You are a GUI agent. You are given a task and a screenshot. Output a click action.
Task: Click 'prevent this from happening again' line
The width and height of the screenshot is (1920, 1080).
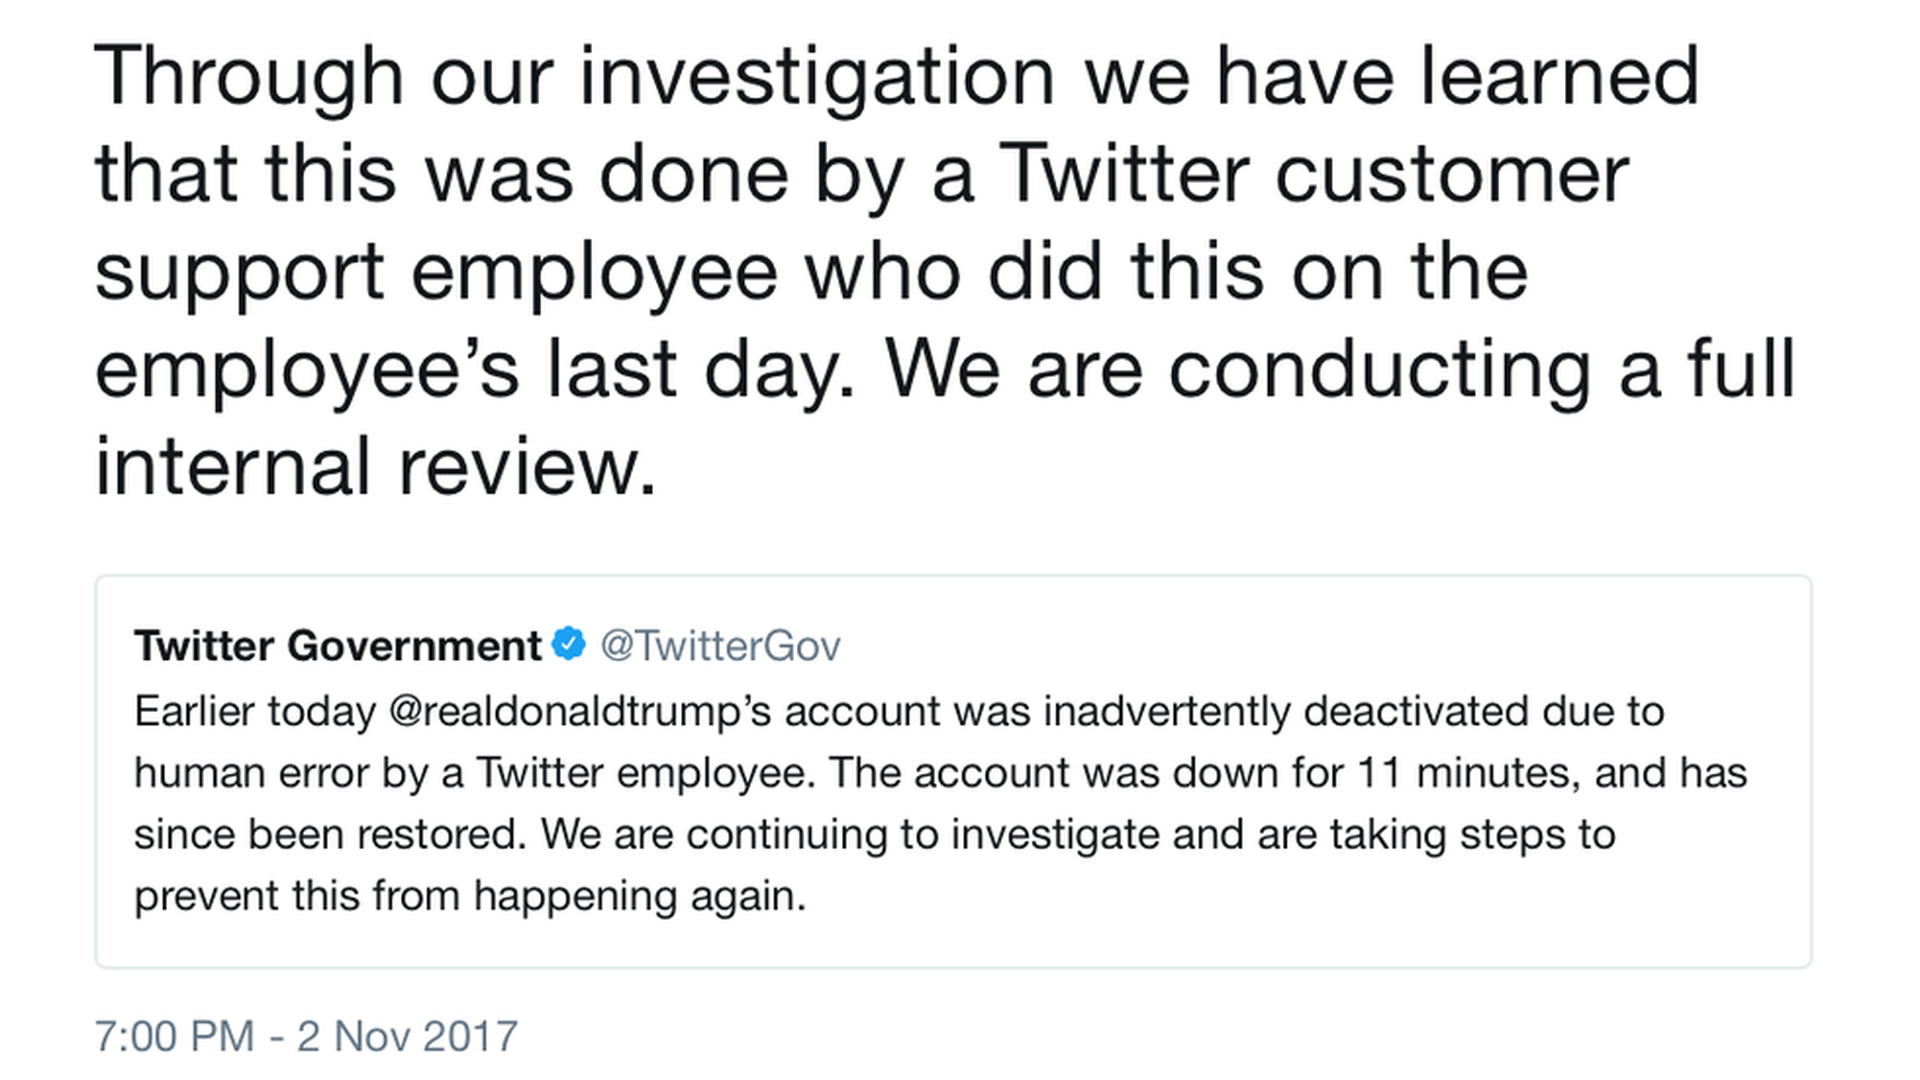point(470,896)
